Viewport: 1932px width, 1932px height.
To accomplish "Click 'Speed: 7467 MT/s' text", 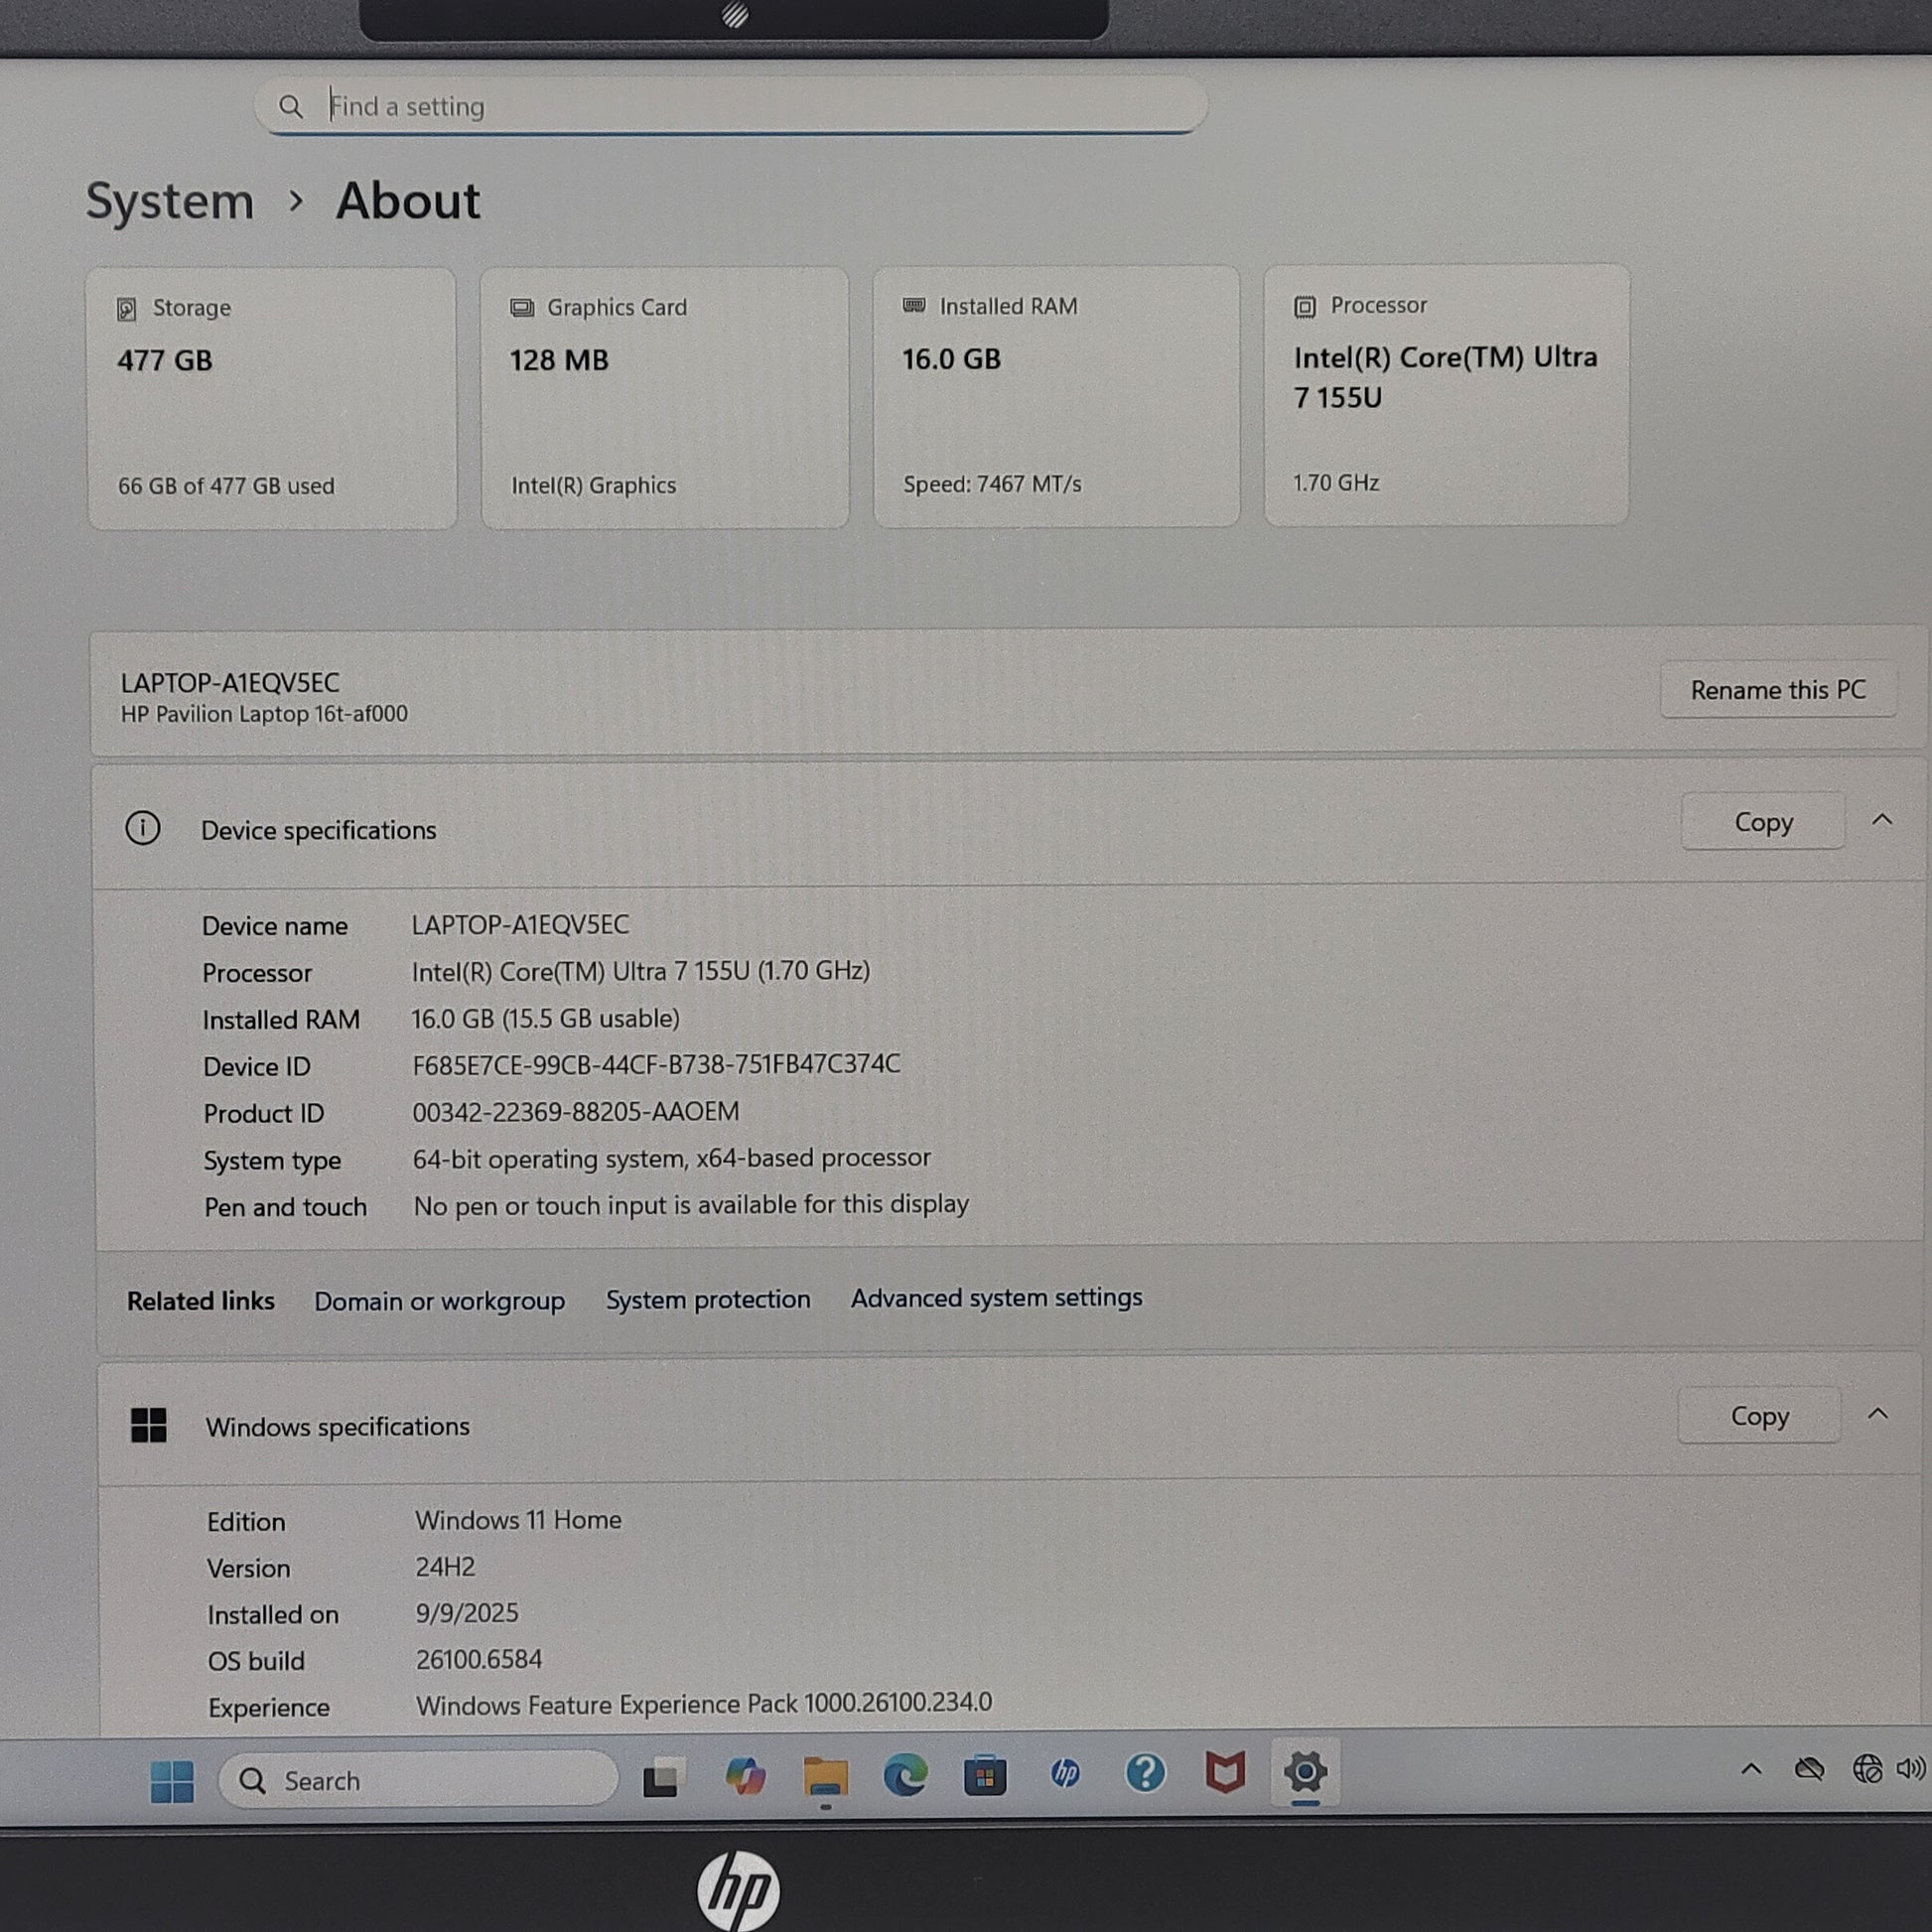I will point(992,484).
